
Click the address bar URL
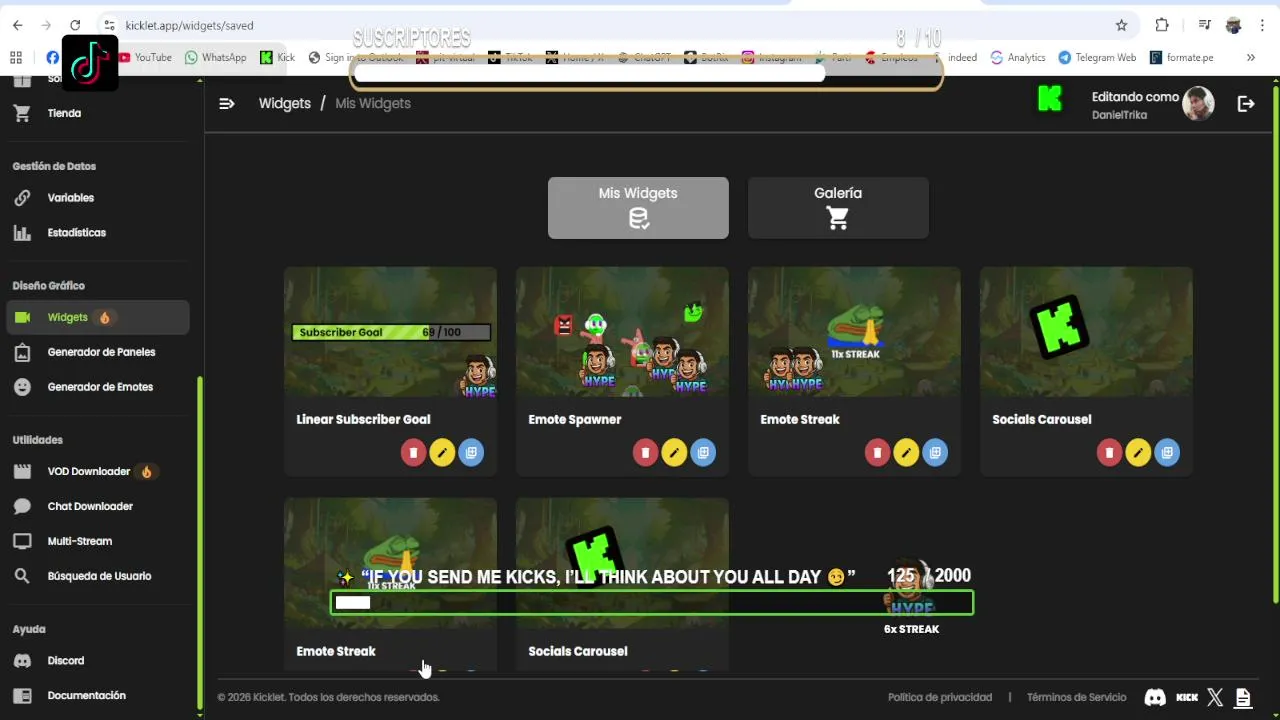(x=190, y=25)
